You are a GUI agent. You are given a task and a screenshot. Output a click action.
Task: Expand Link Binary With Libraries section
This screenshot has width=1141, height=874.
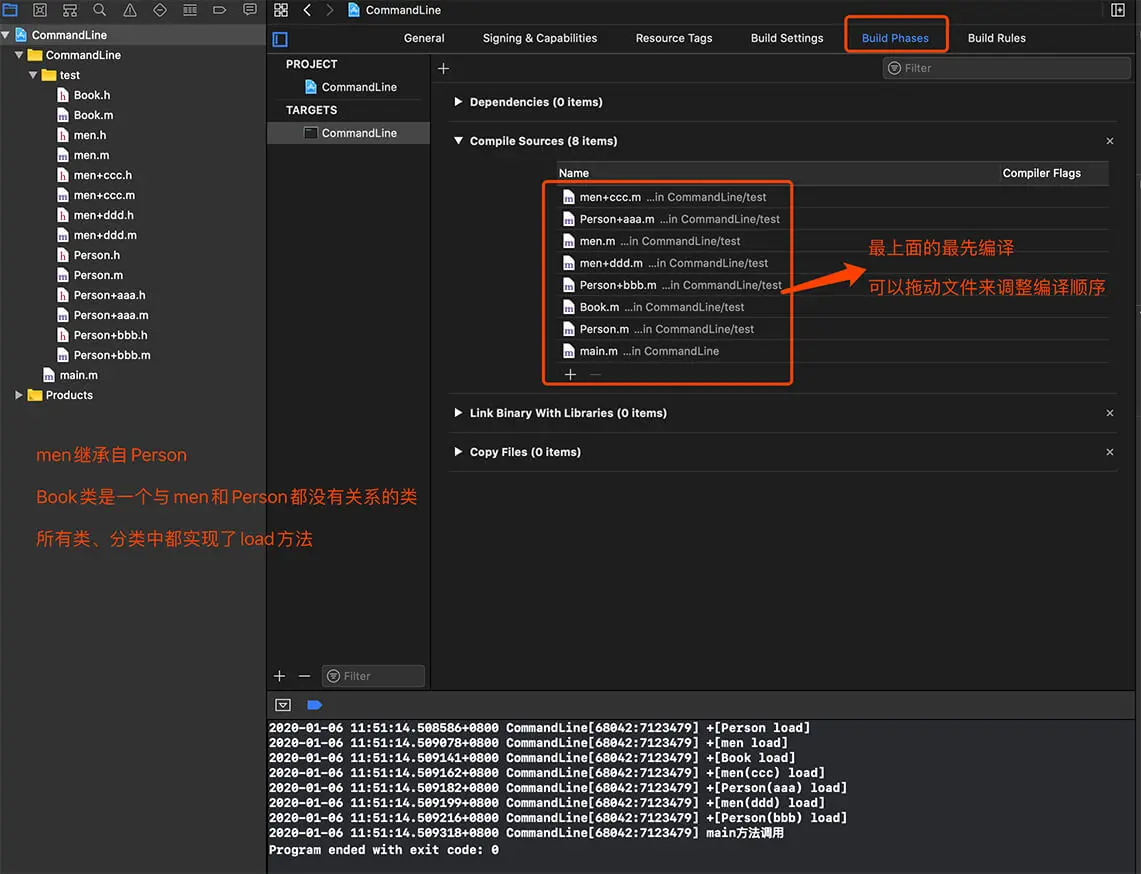pos(458,413)
